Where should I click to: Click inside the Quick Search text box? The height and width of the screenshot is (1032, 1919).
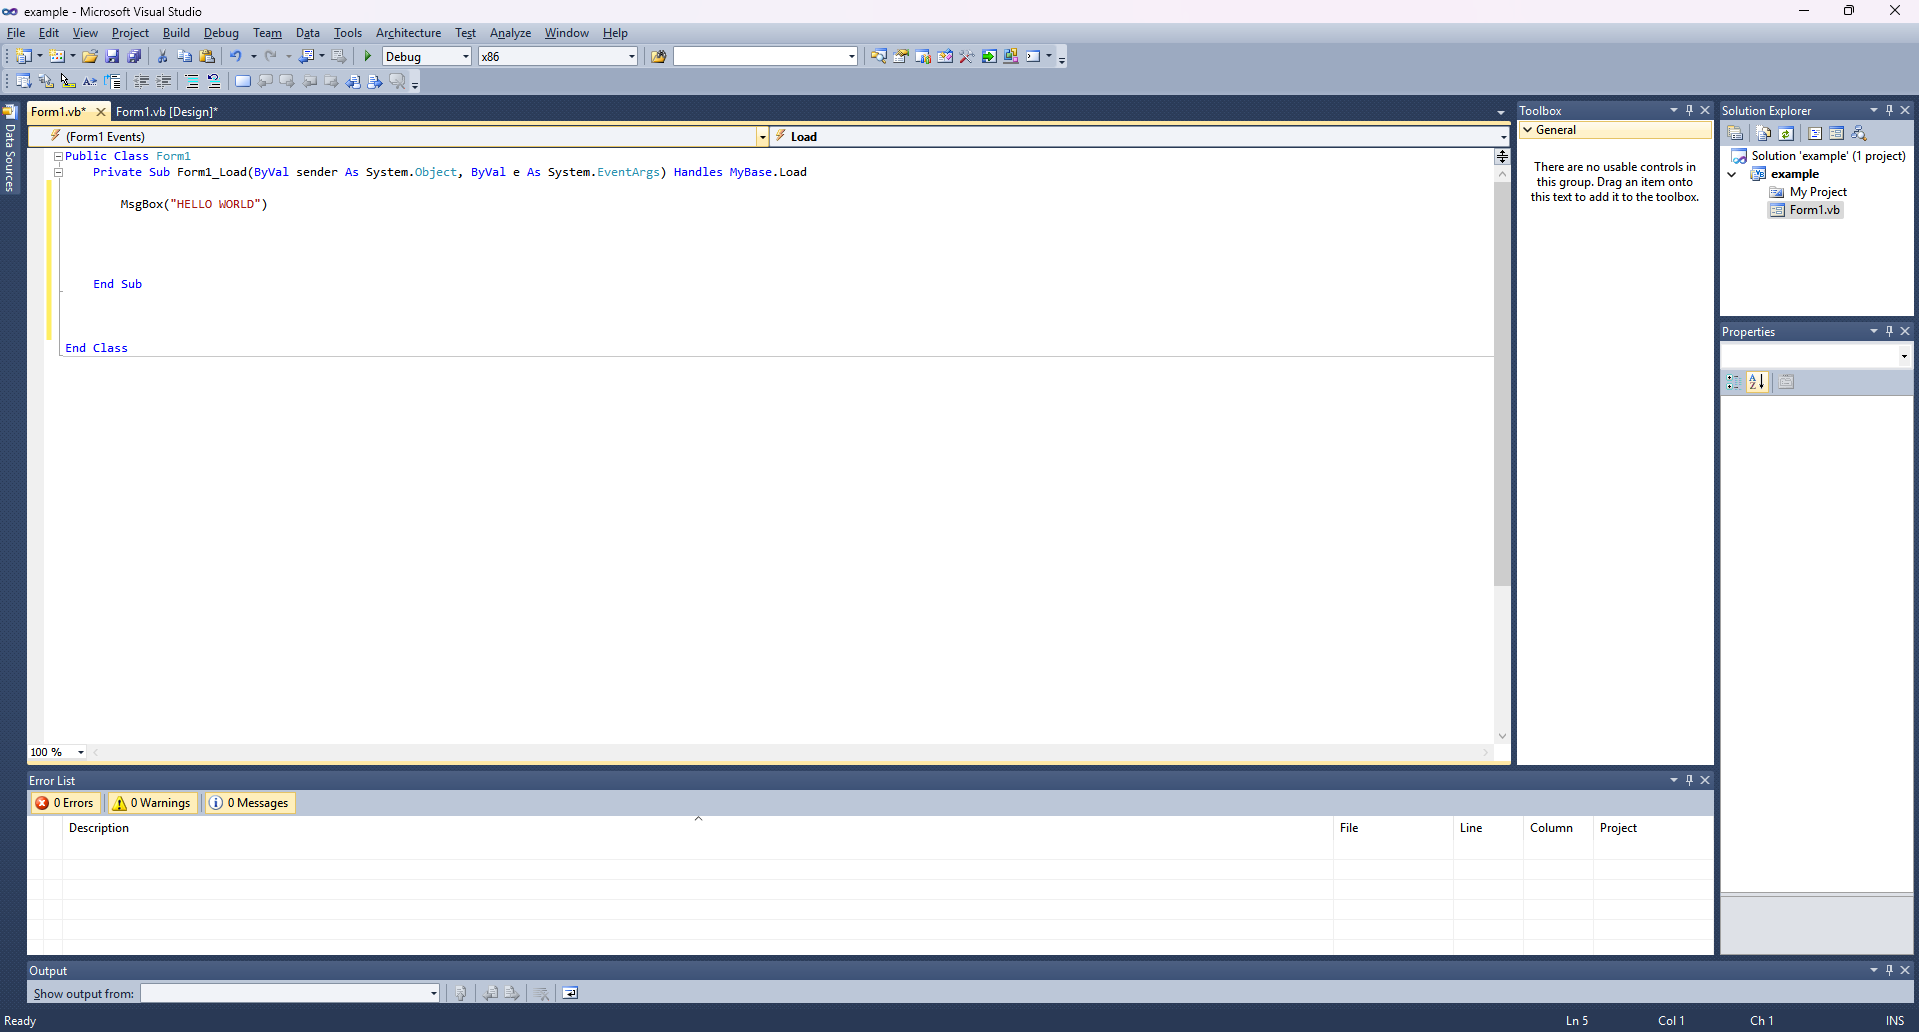(x=760, y=56)
